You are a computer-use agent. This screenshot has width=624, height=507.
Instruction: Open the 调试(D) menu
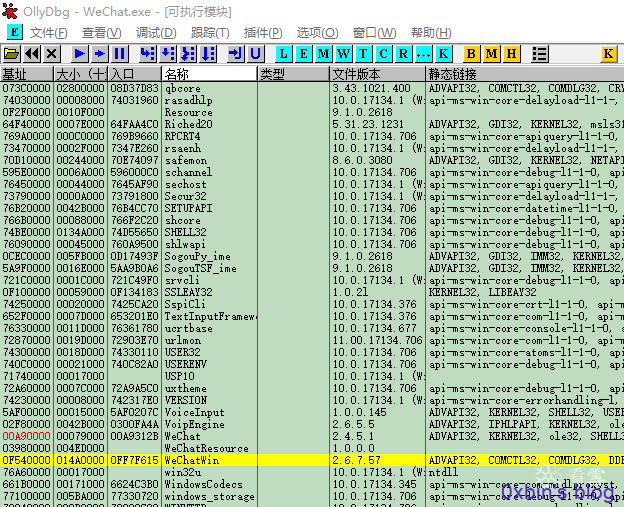(156, 33)
